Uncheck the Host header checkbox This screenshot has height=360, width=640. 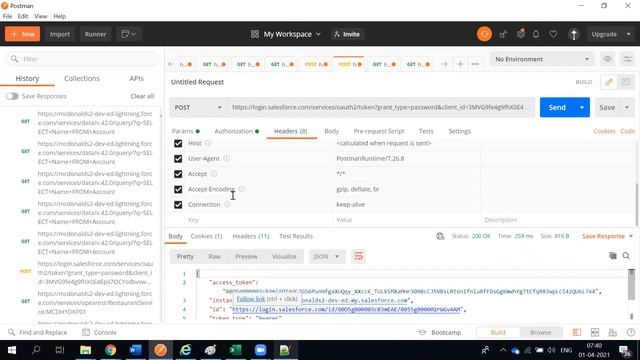pos(178,143)
